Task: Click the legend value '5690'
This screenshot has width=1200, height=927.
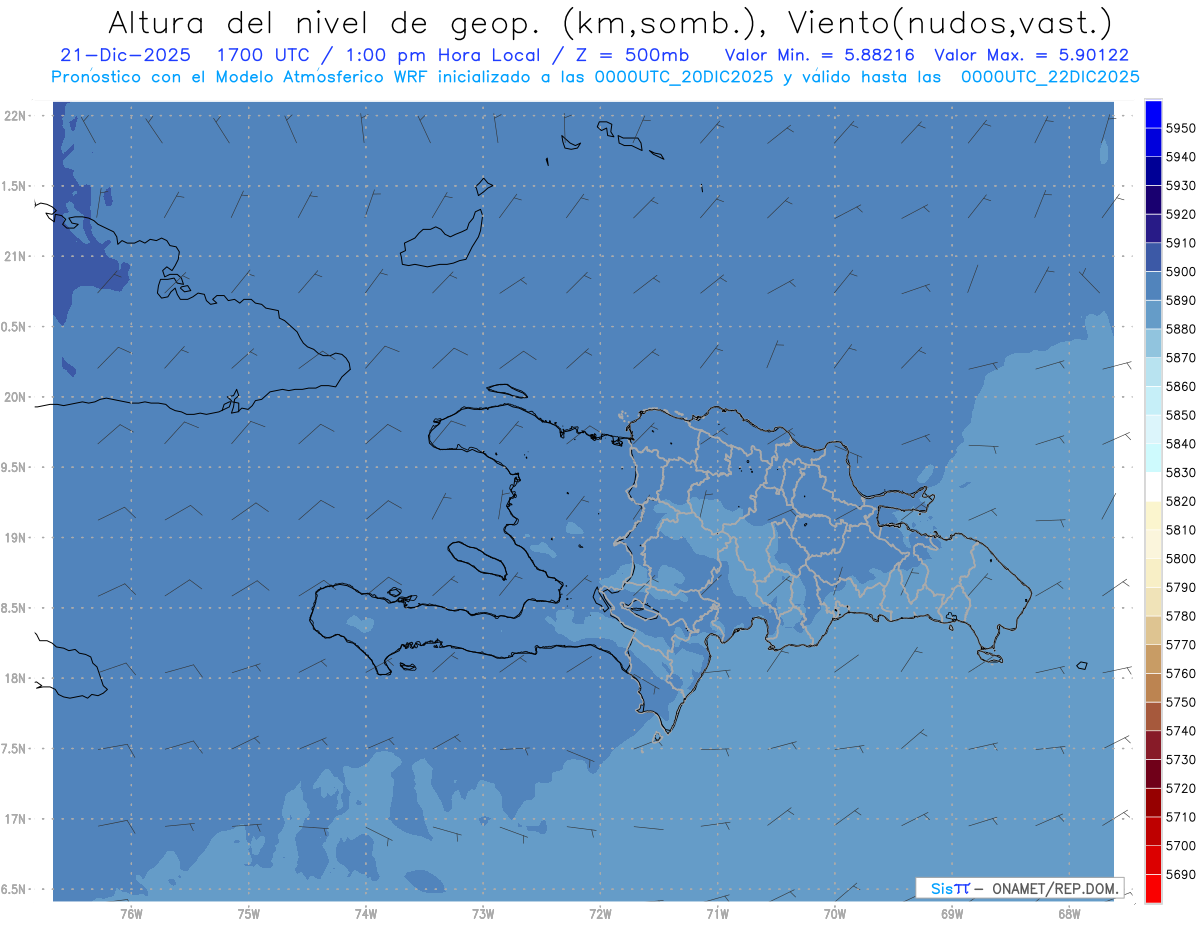Action: [1180, 874]
